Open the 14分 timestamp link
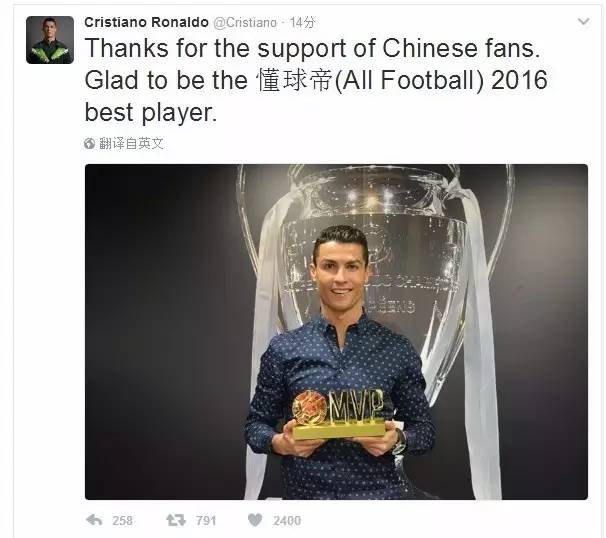 click(x=302, y=23)
